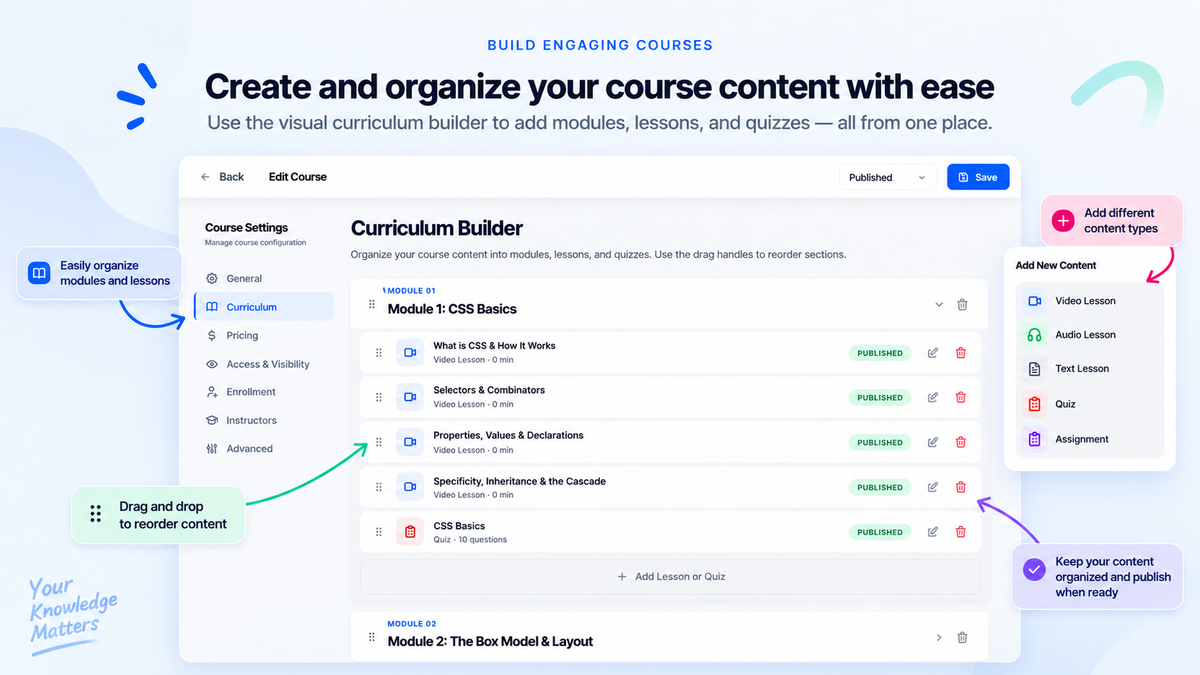
Task: Delete What is CSS & How It Works
Action: [961, 353]
